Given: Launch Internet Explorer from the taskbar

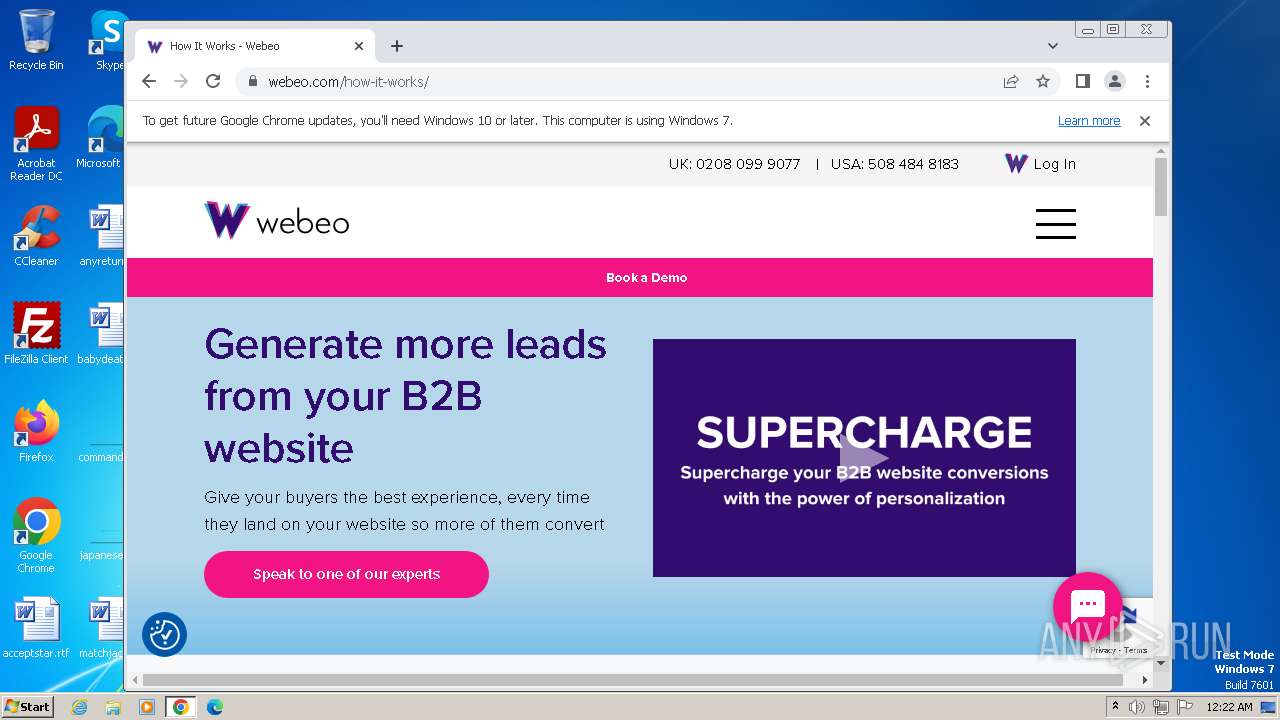Looking at the screenshot, I should tap(79, 707).
